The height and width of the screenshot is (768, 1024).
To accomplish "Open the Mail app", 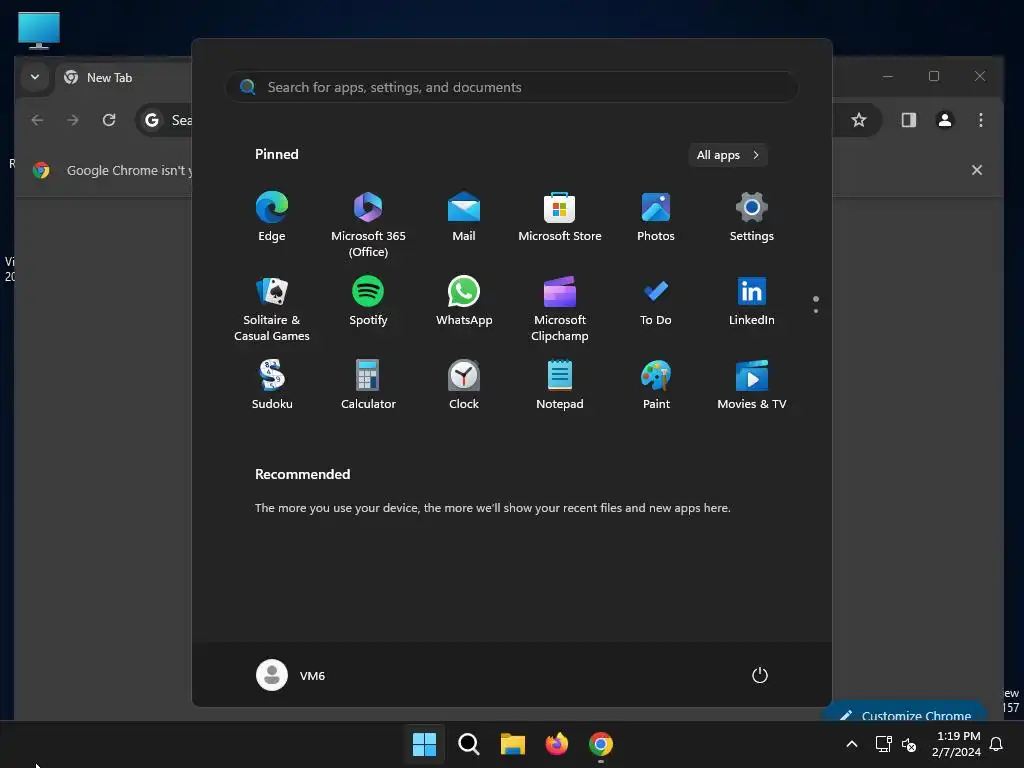I will (464, 217).
